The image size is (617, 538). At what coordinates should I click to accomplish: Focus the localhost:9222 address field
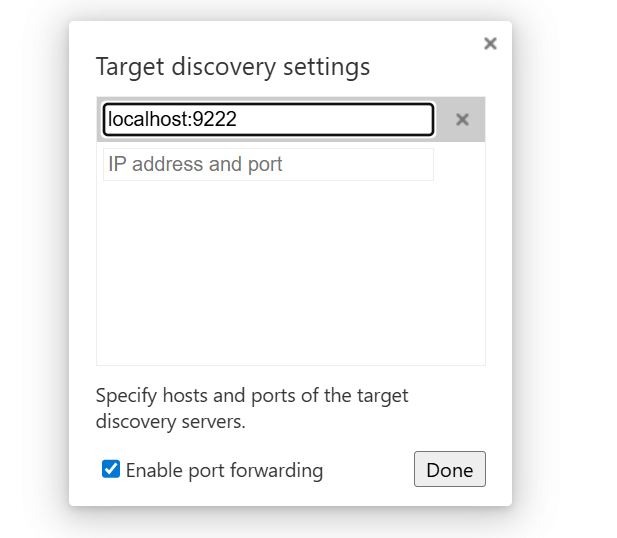click(268, 120)
